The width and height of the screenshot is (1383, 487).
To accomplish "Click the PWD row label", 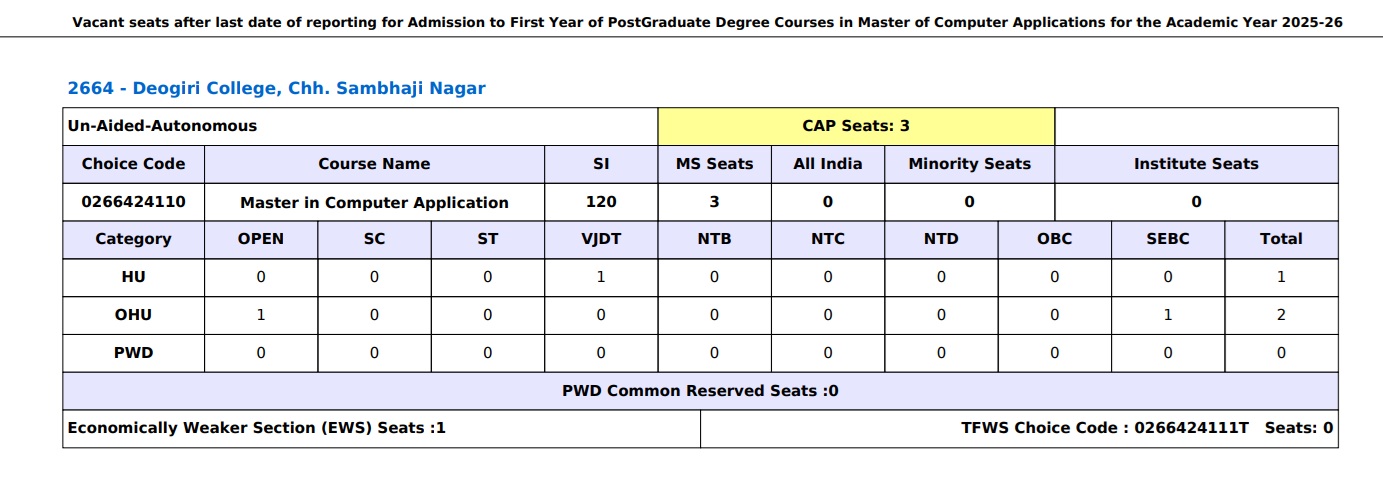I will 133,353.
